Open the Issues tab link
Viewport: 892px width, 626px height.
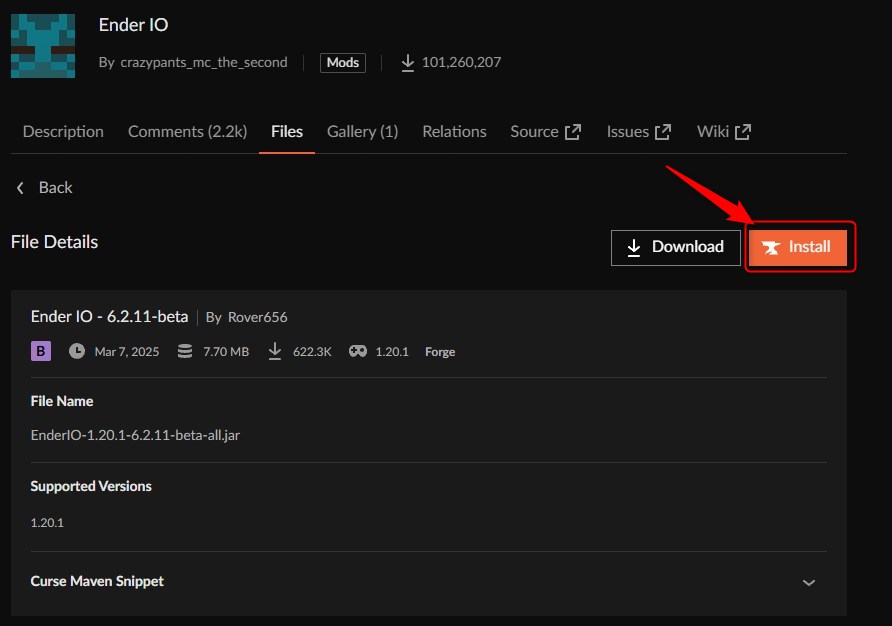(x=639, y=131)
